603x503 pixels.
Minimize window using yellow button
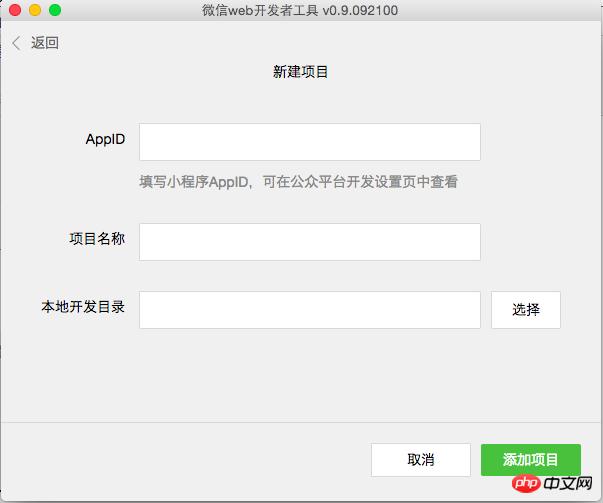pos(34,10)
